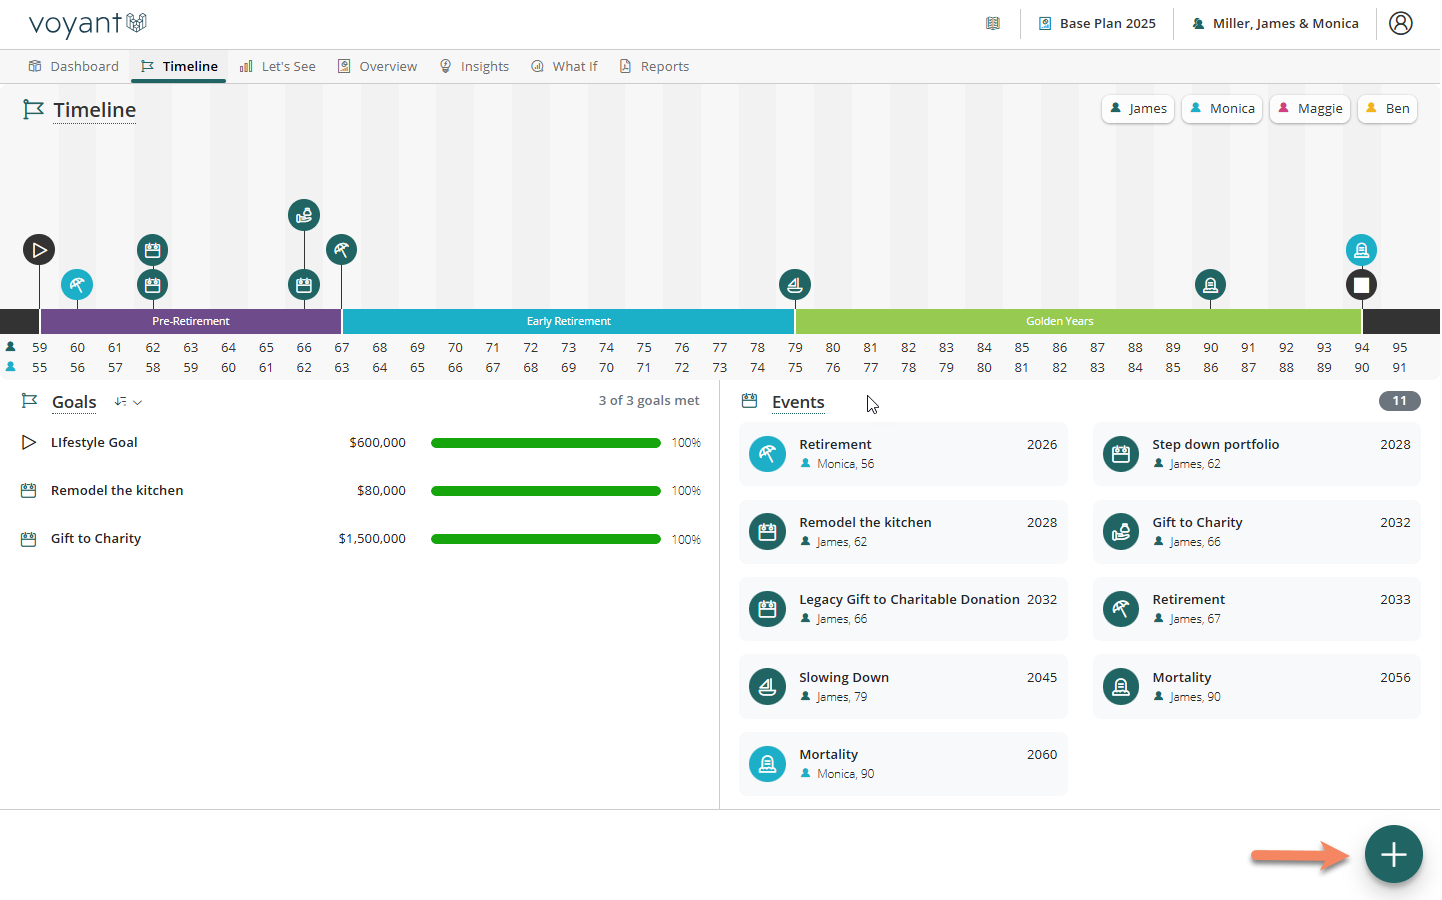Select Slowing Down sailboat marker on timeline
The height and width of the screenshot is (900, 1442).
(794, 285)
